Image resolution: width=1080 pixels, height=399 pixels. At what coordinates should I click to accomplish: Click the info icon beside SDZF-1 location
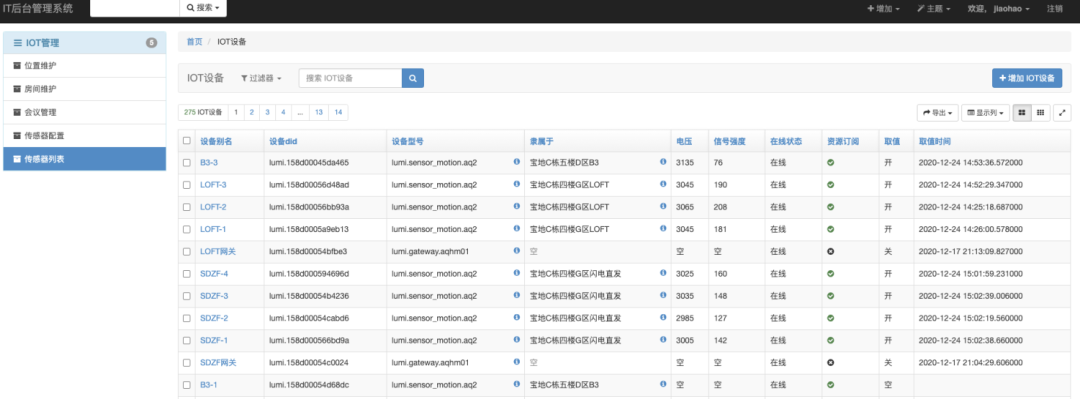(x=663, y=340)
